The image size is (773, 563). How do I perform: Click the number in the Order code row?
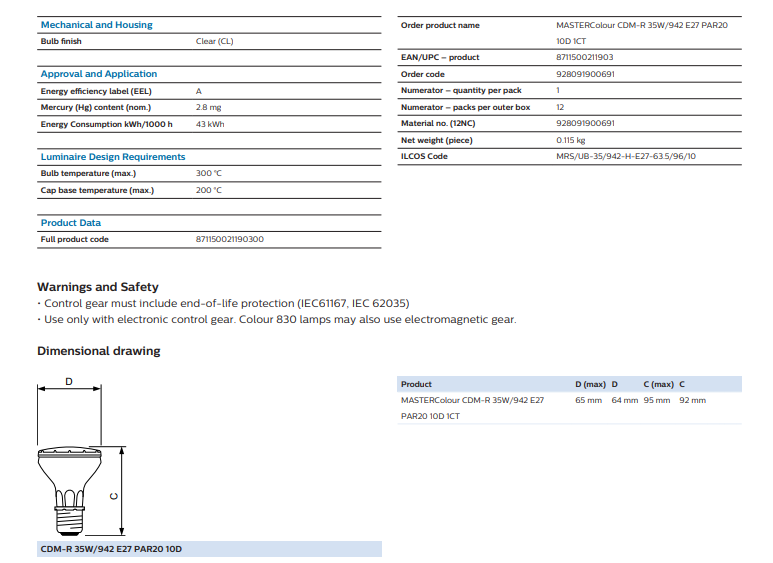(x=585, y=74)
